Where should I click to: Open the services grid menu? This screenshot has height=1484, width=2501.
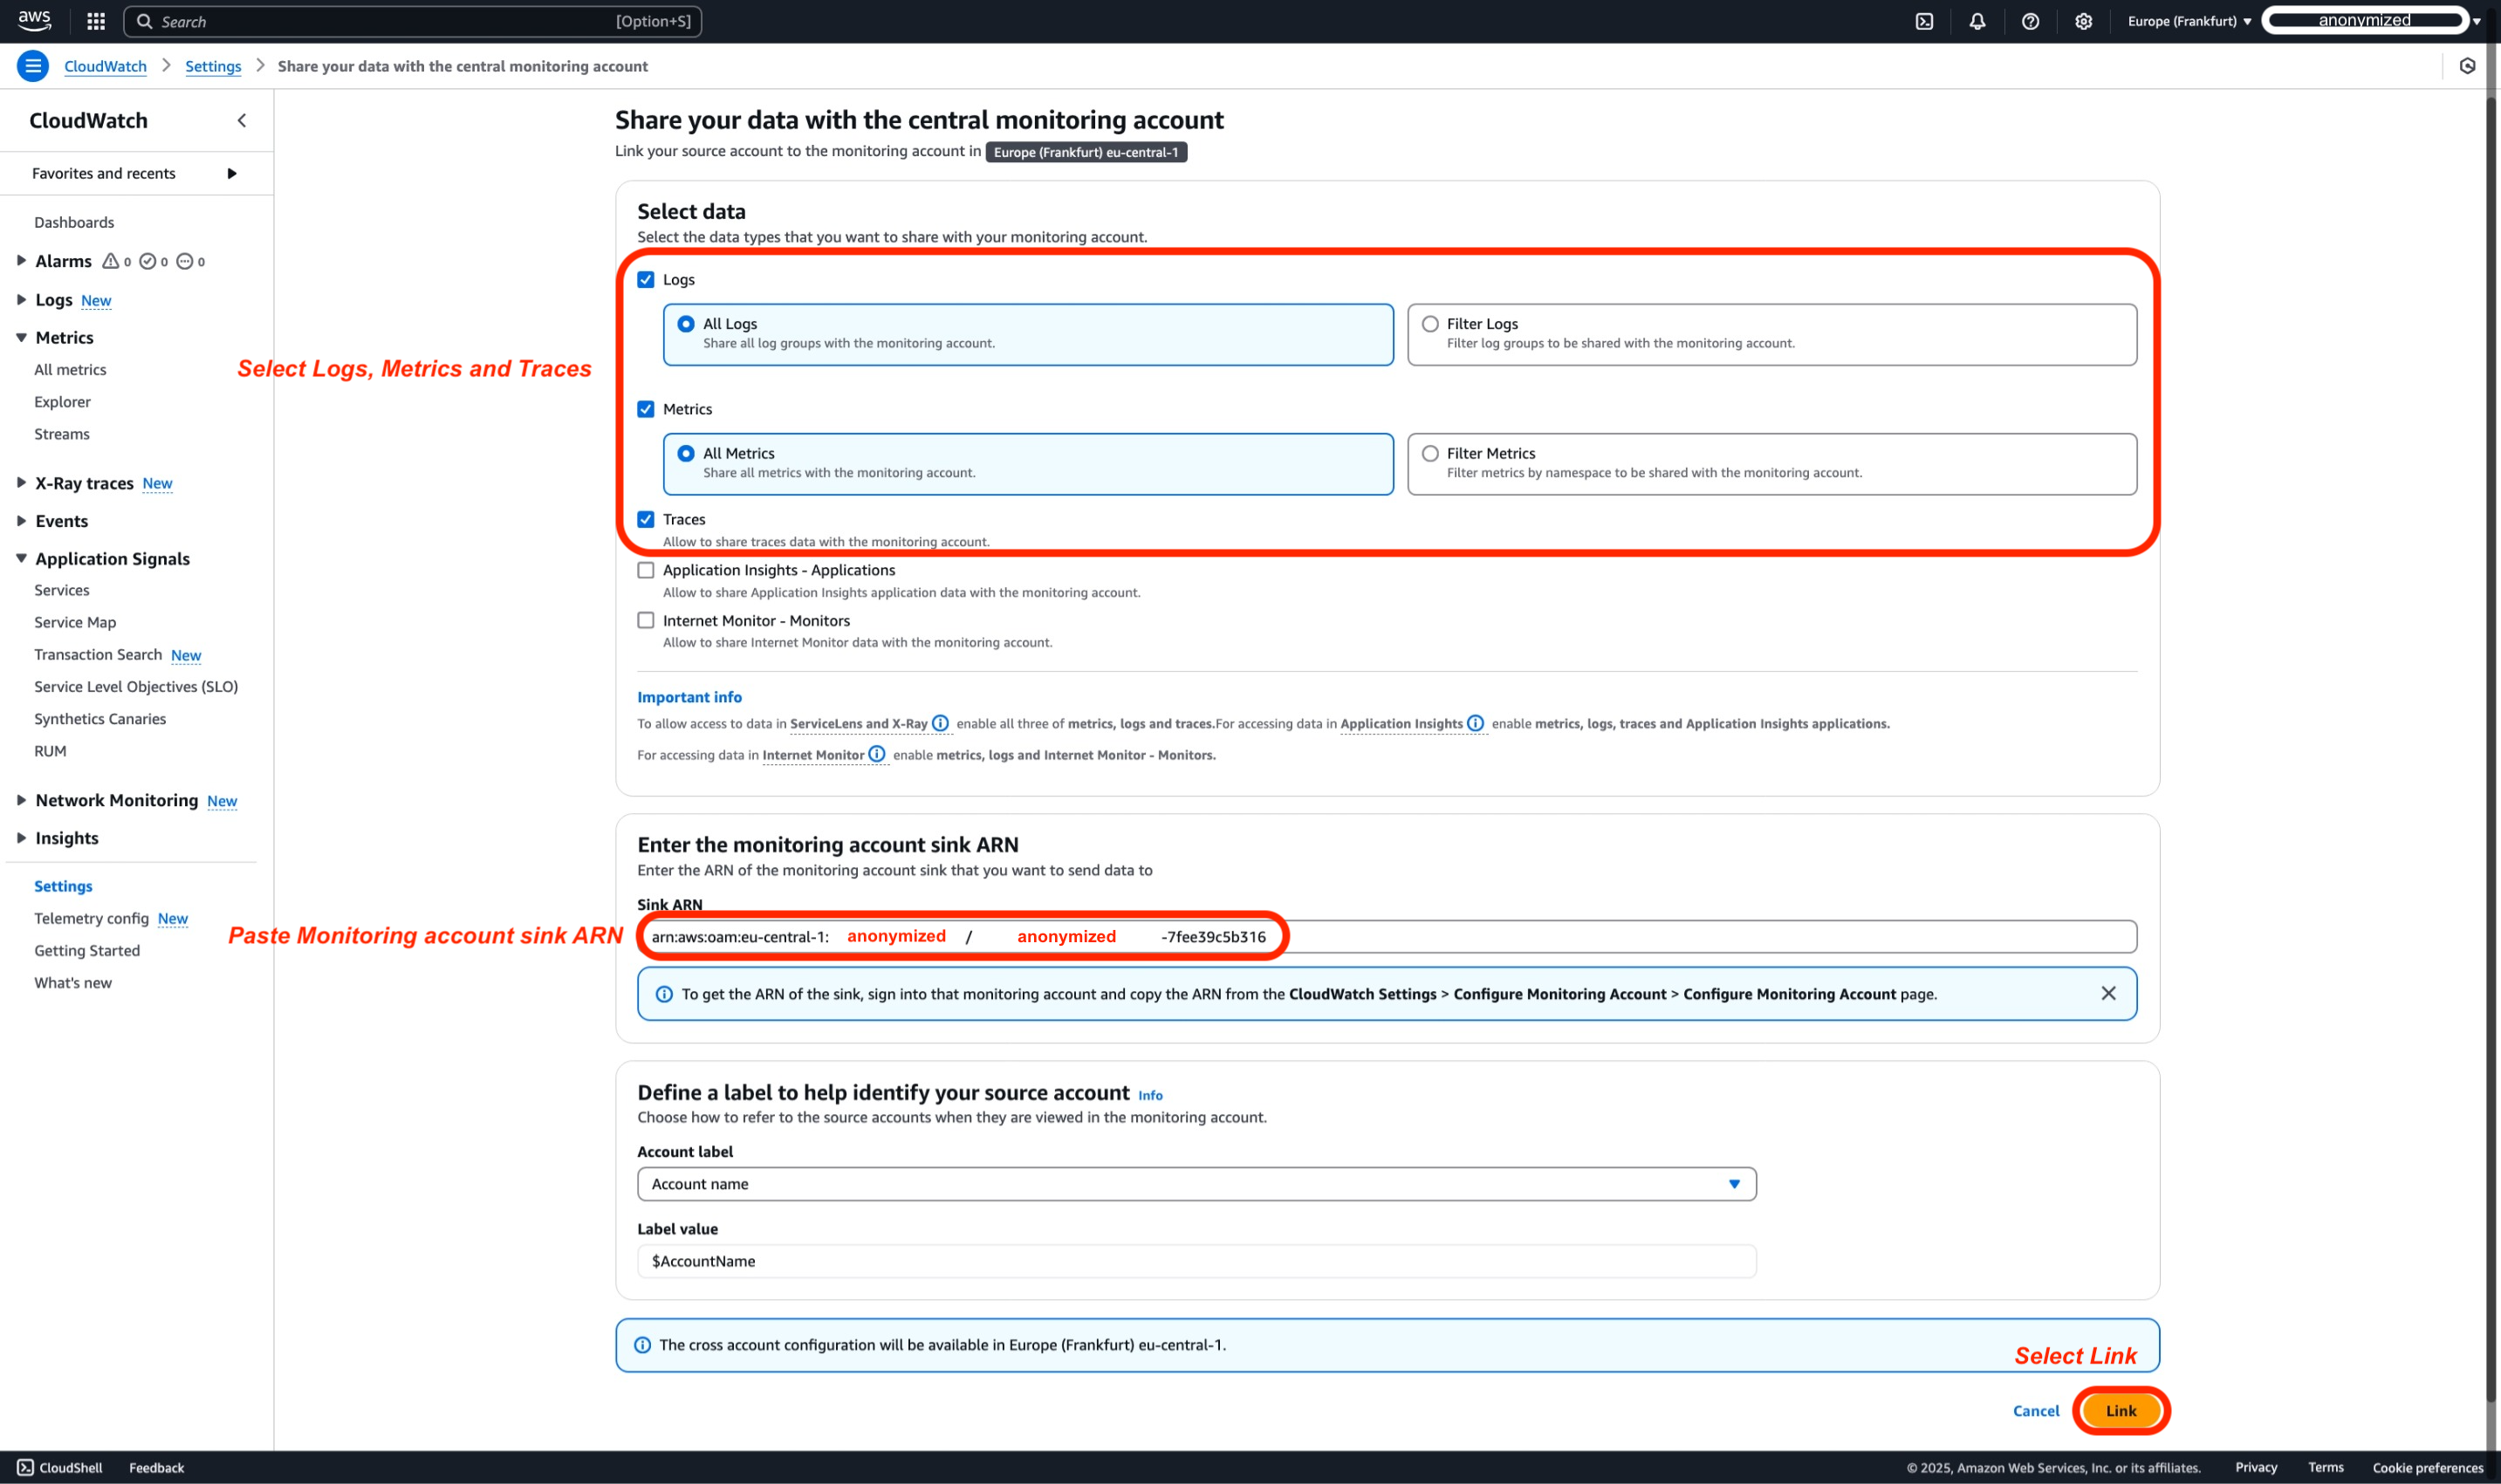pos(96,21)
